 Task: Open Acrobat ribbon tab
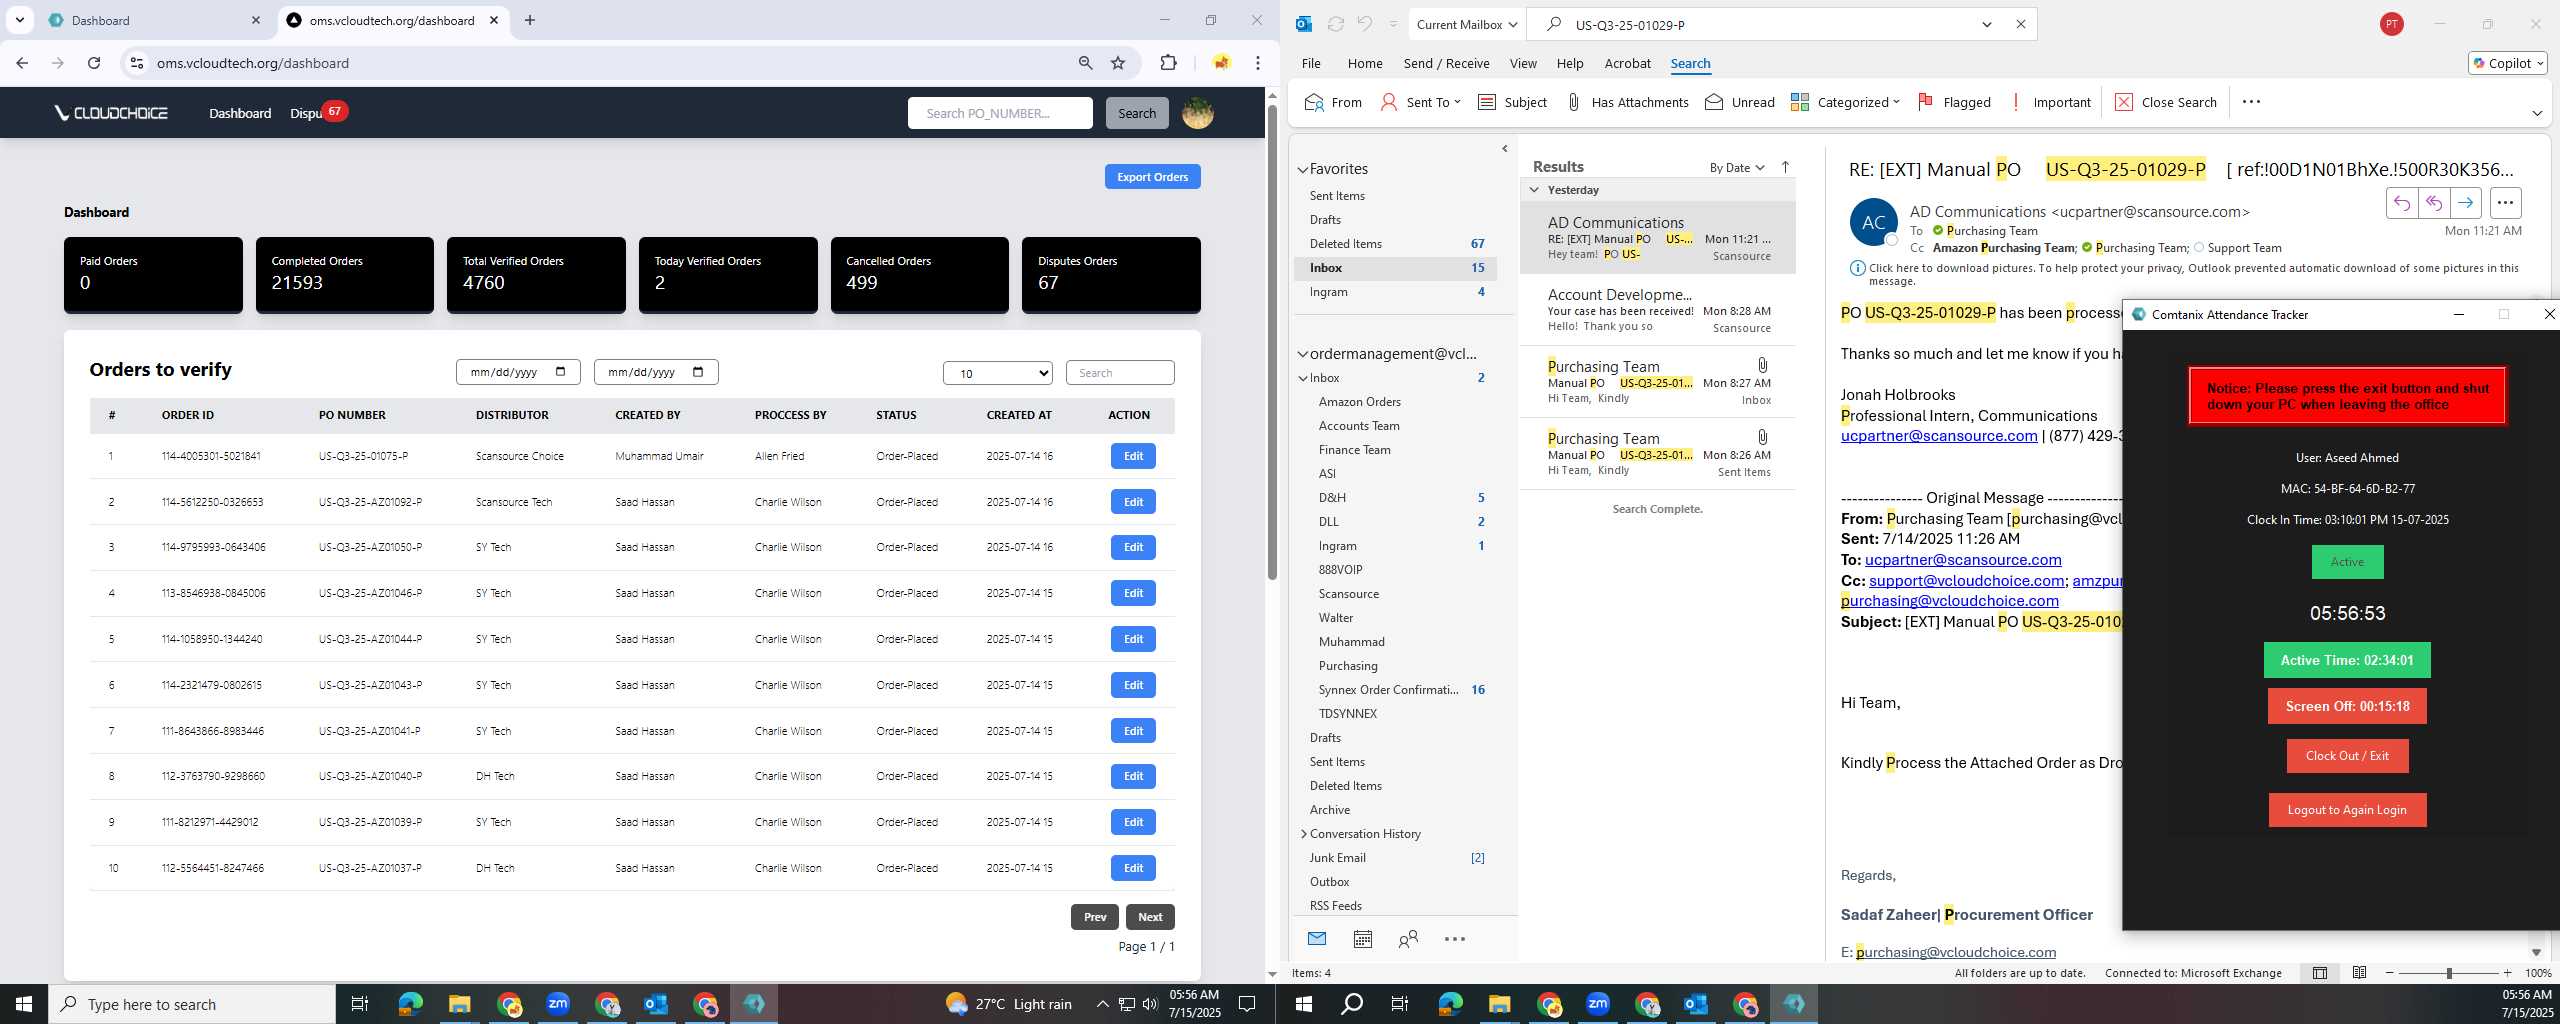1627,63
